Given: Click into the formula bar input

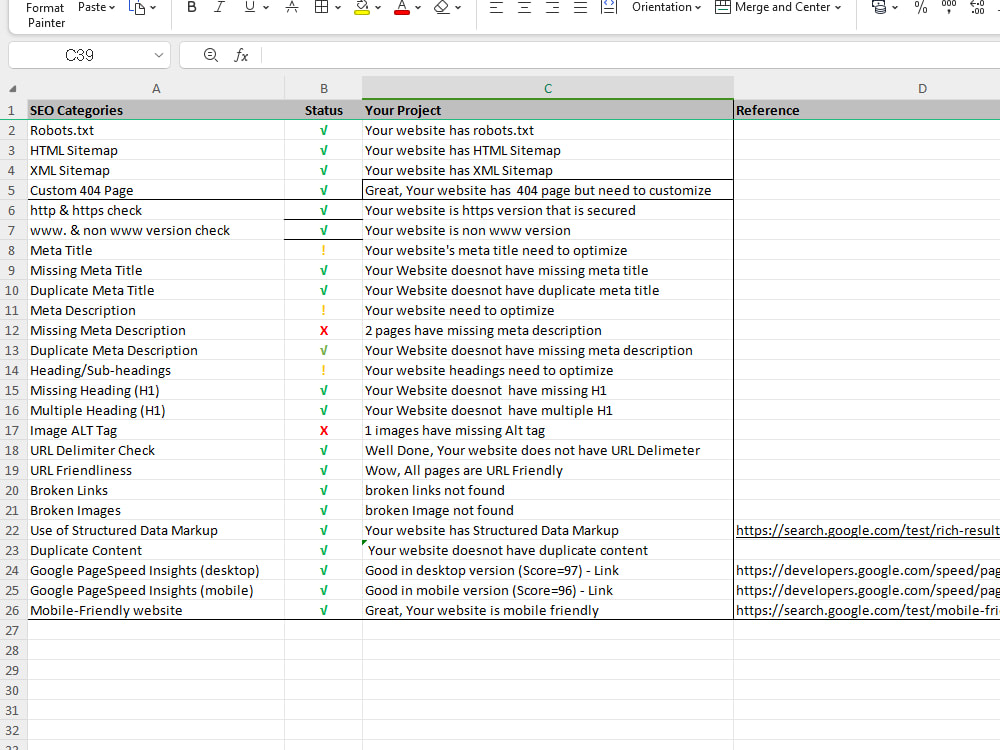Looking at the screenshot, I should click(631, 55).
